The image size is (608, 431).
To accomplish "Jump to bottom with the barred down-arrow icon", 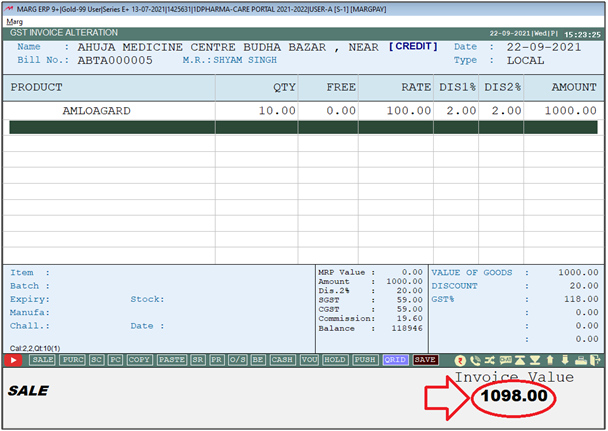I will tap(535, 360).
